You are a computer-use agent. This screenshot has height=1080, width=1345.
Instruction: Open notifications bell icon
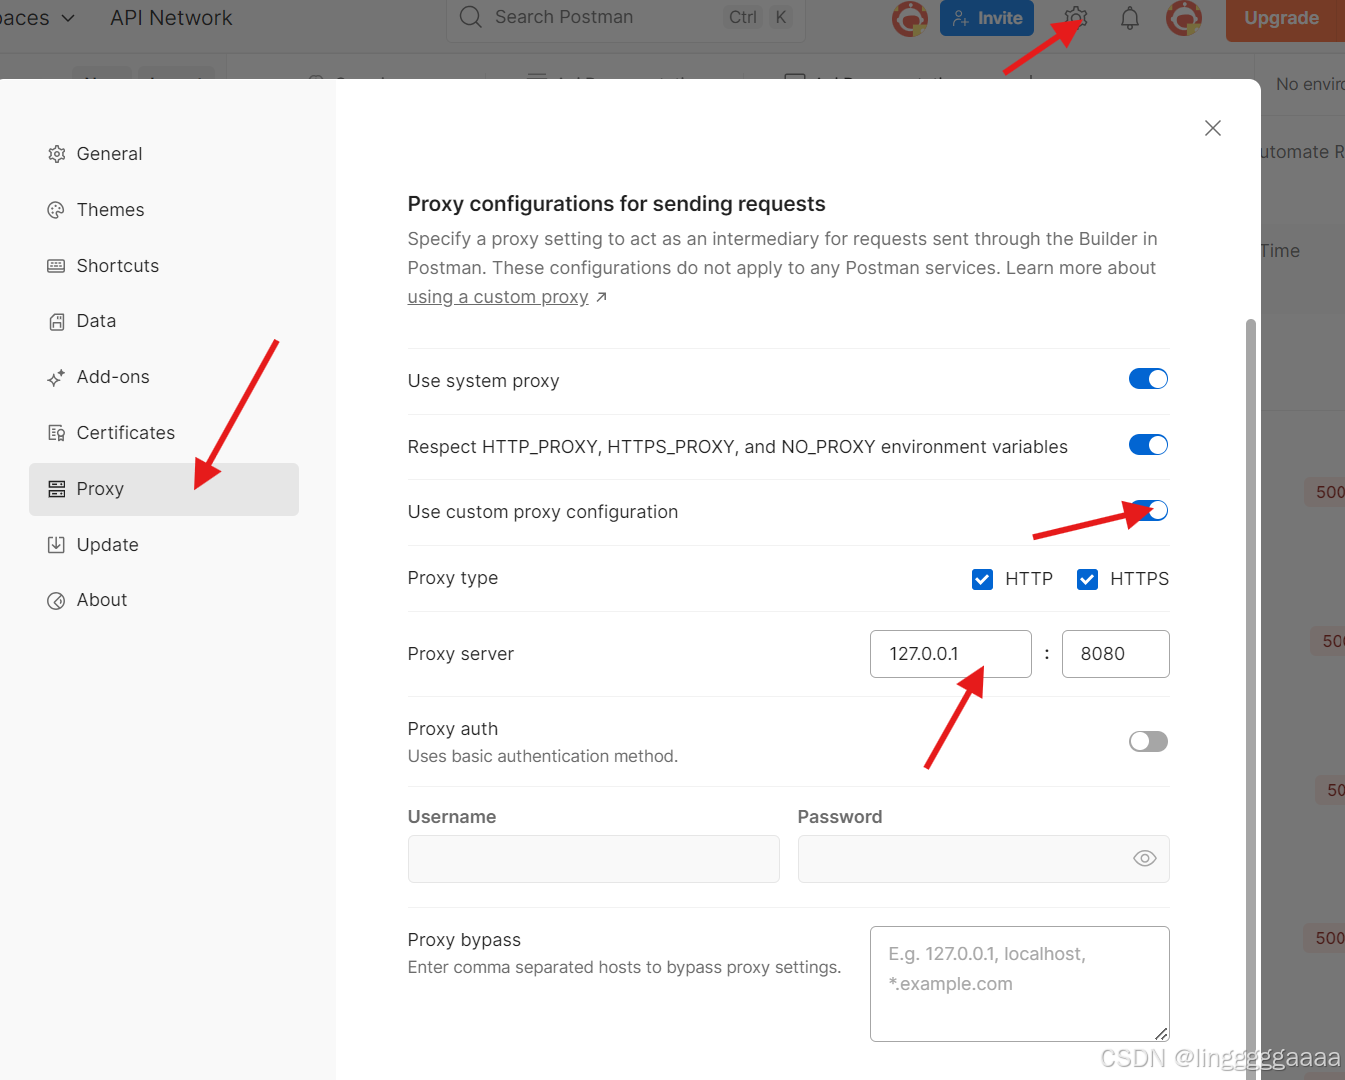[x=1130, y=18]
